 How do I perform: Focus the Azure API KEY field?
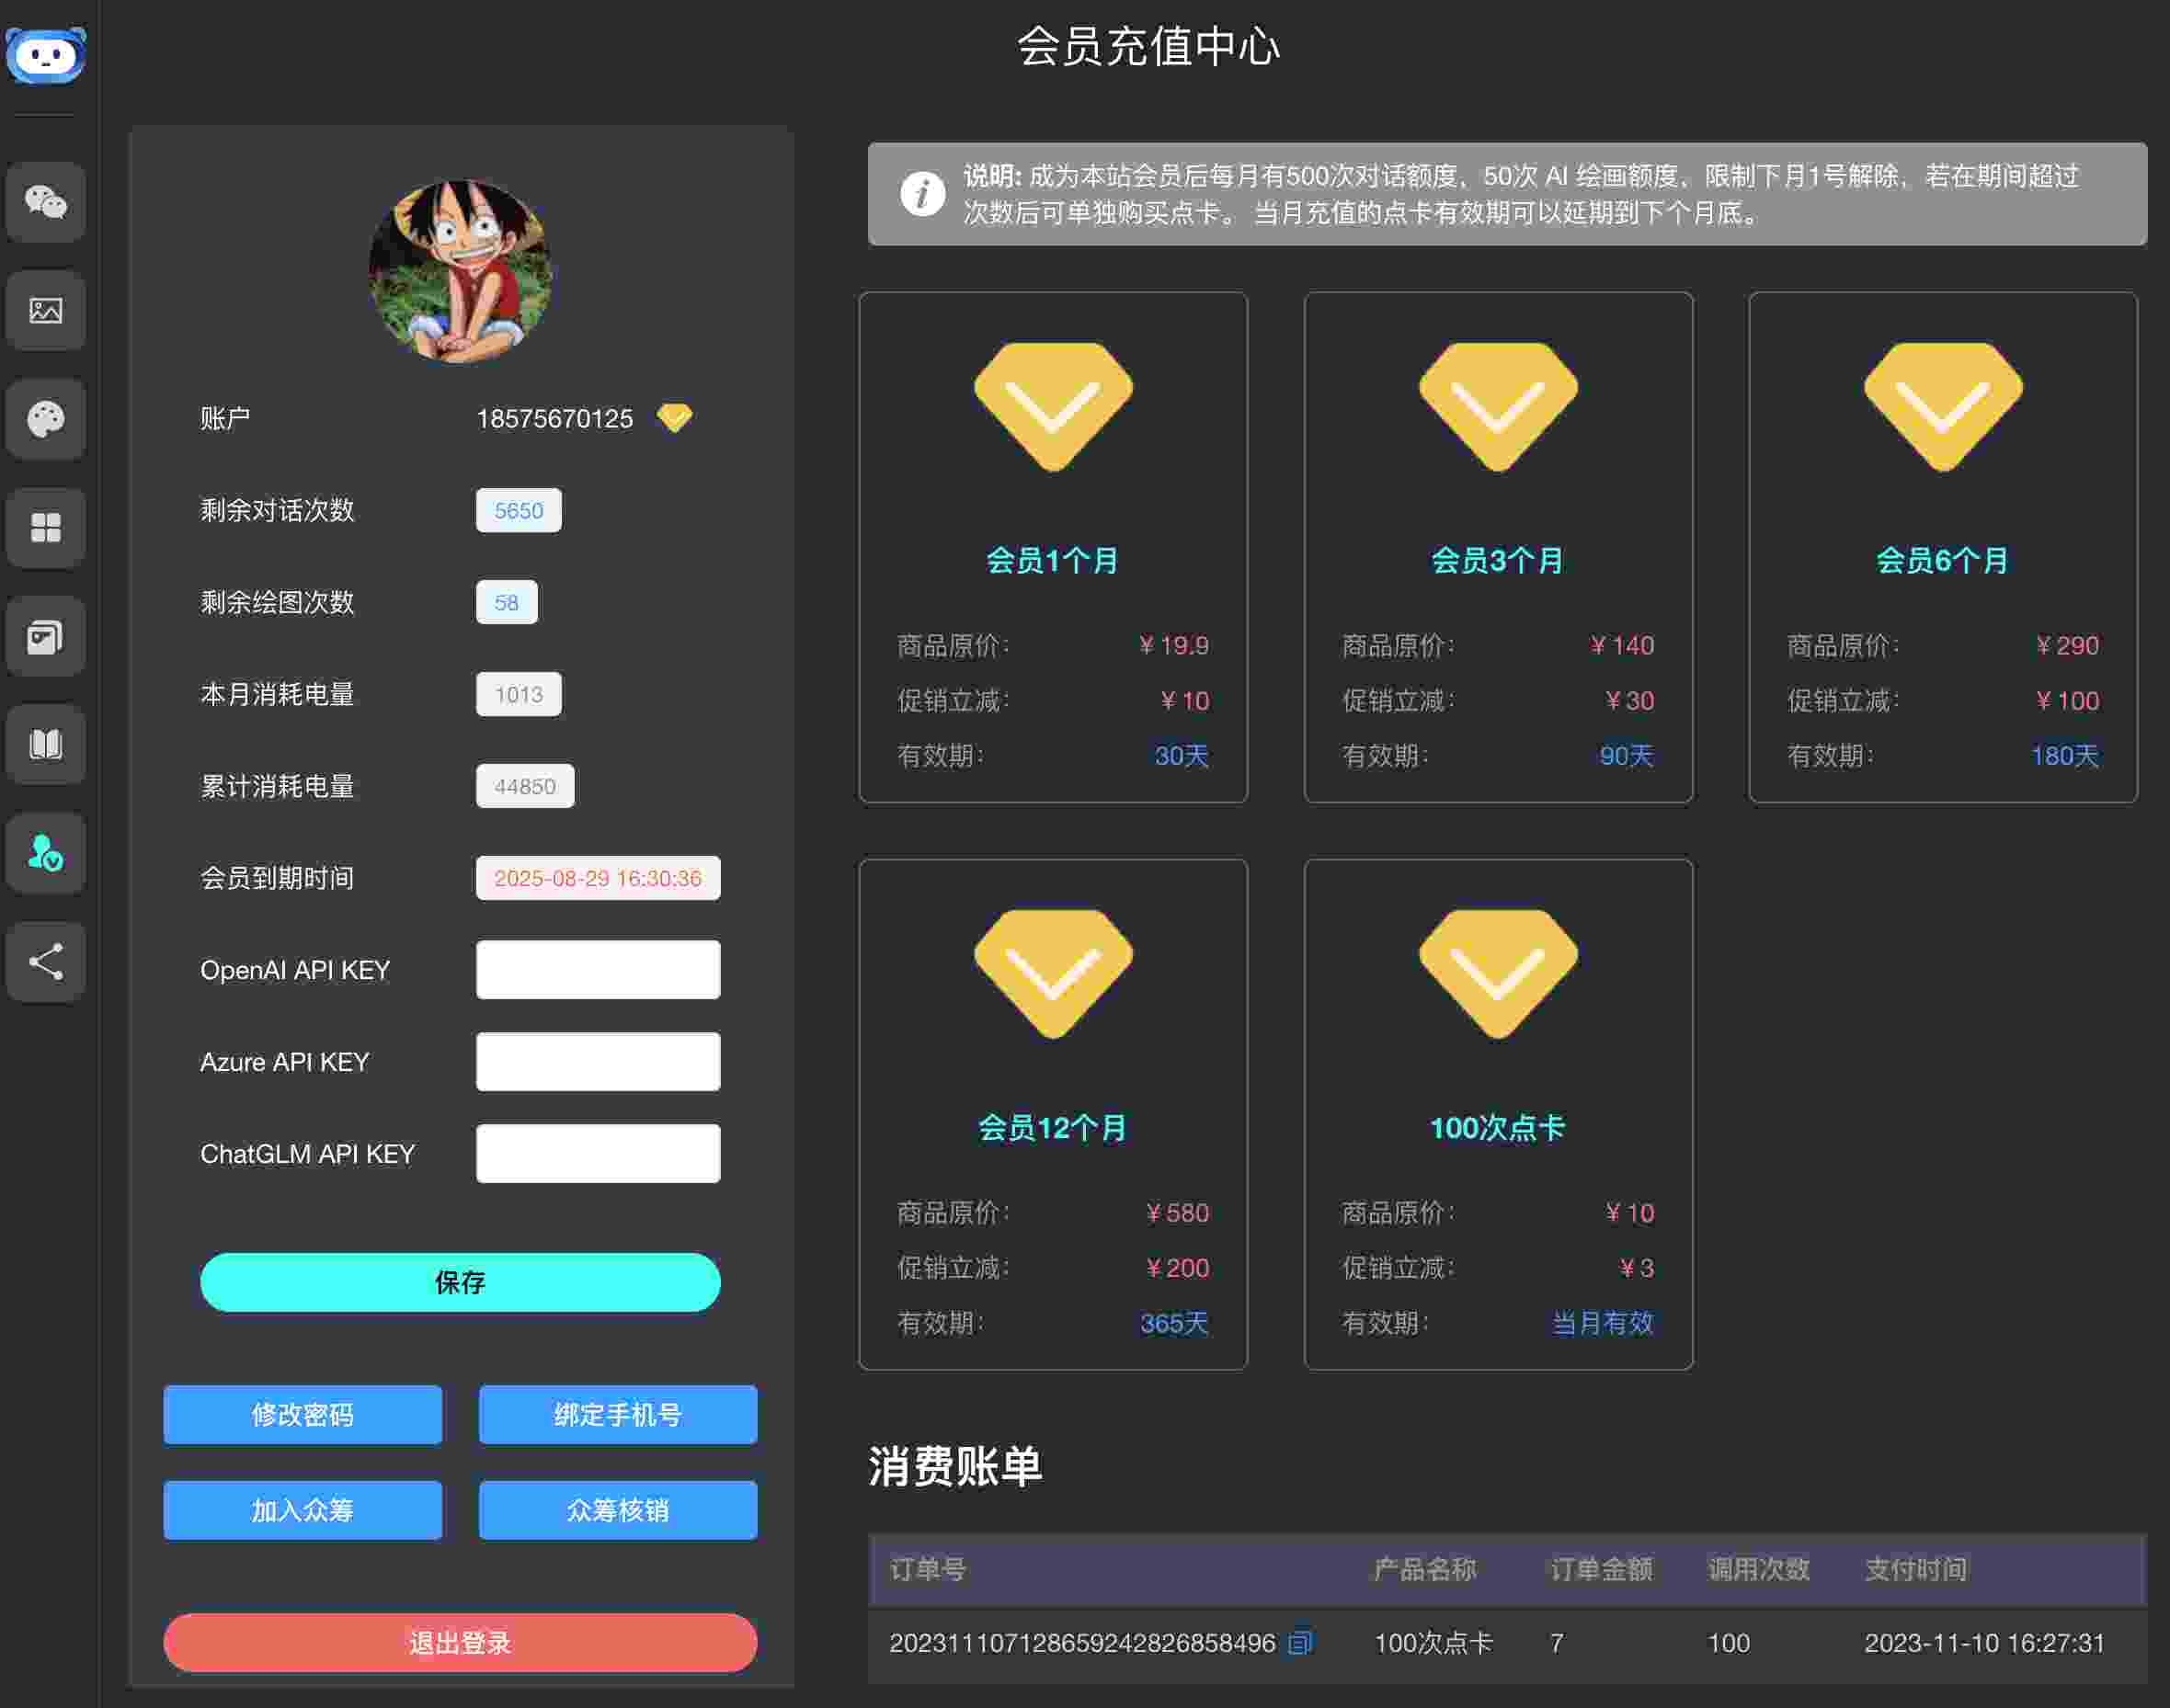598,1061
